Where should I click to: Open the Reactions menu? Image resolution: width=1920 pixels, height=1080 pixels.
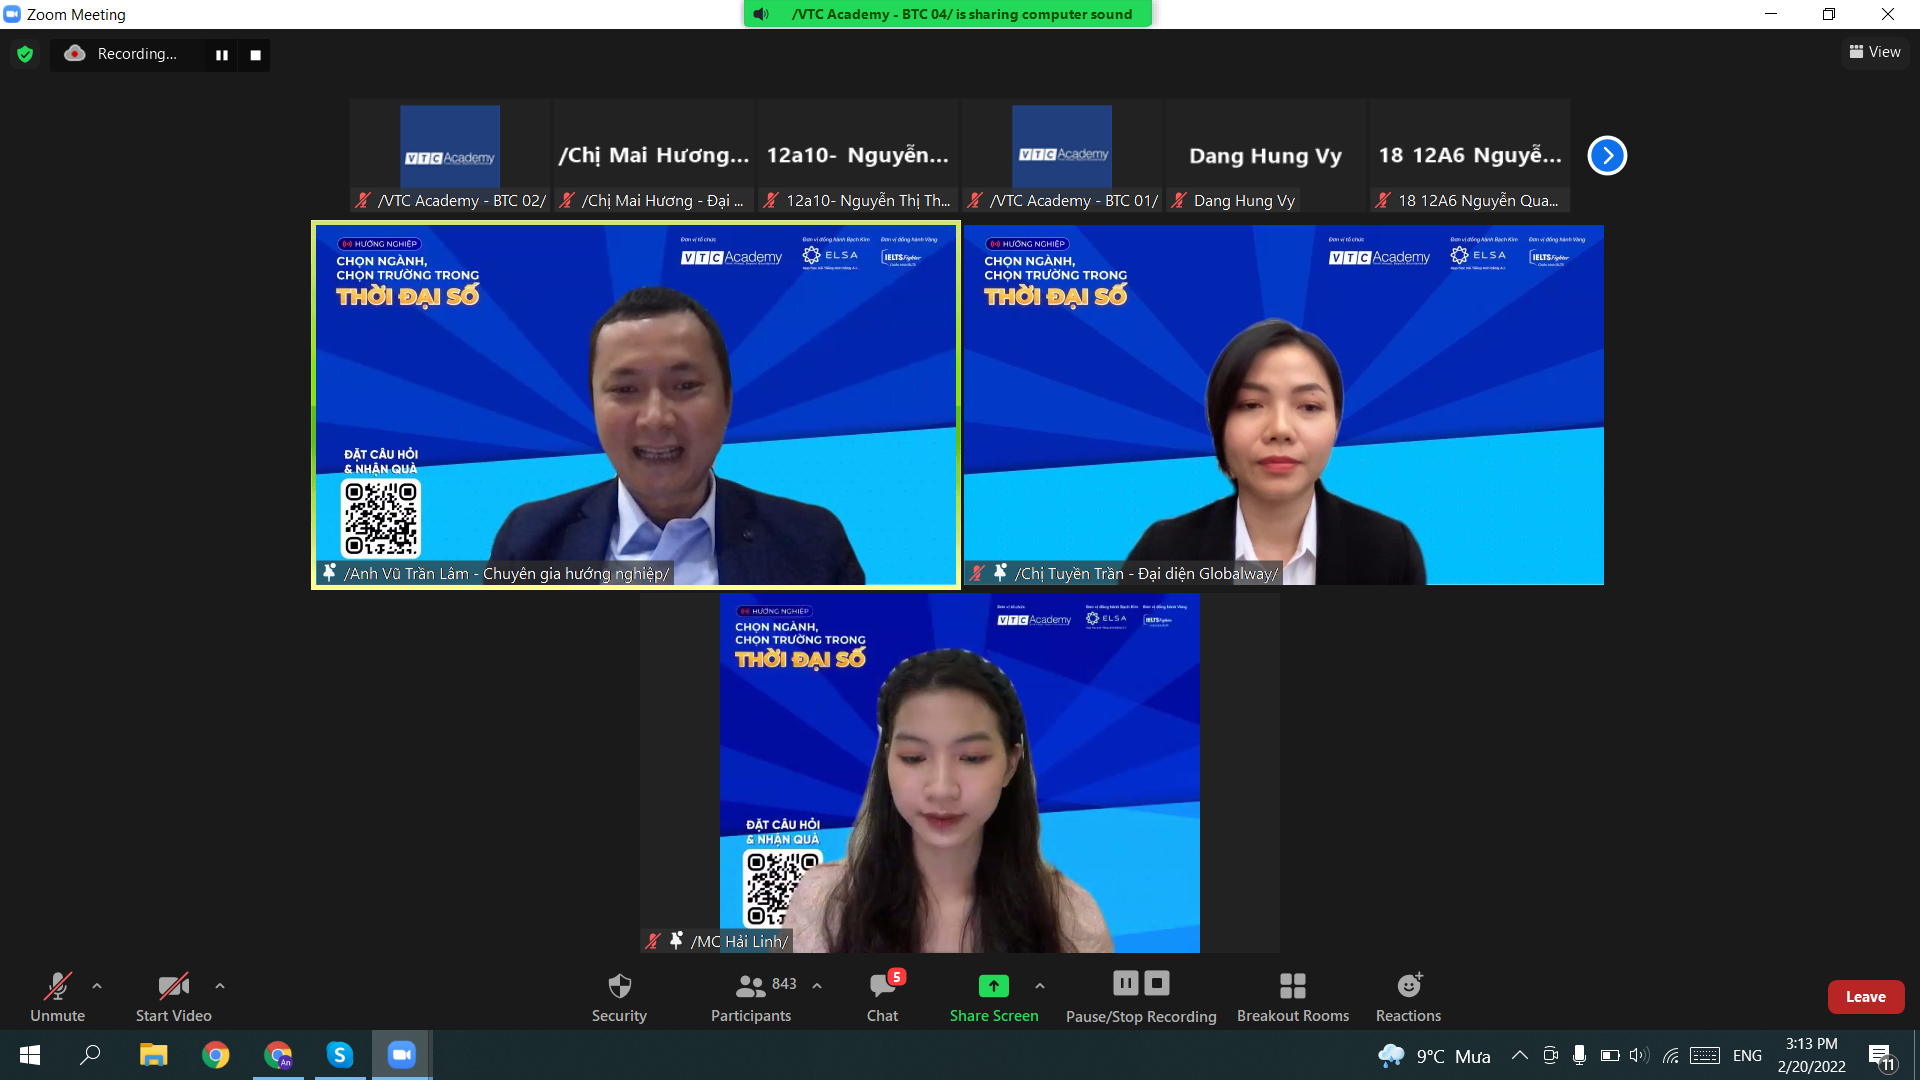tap(1408, 997)
